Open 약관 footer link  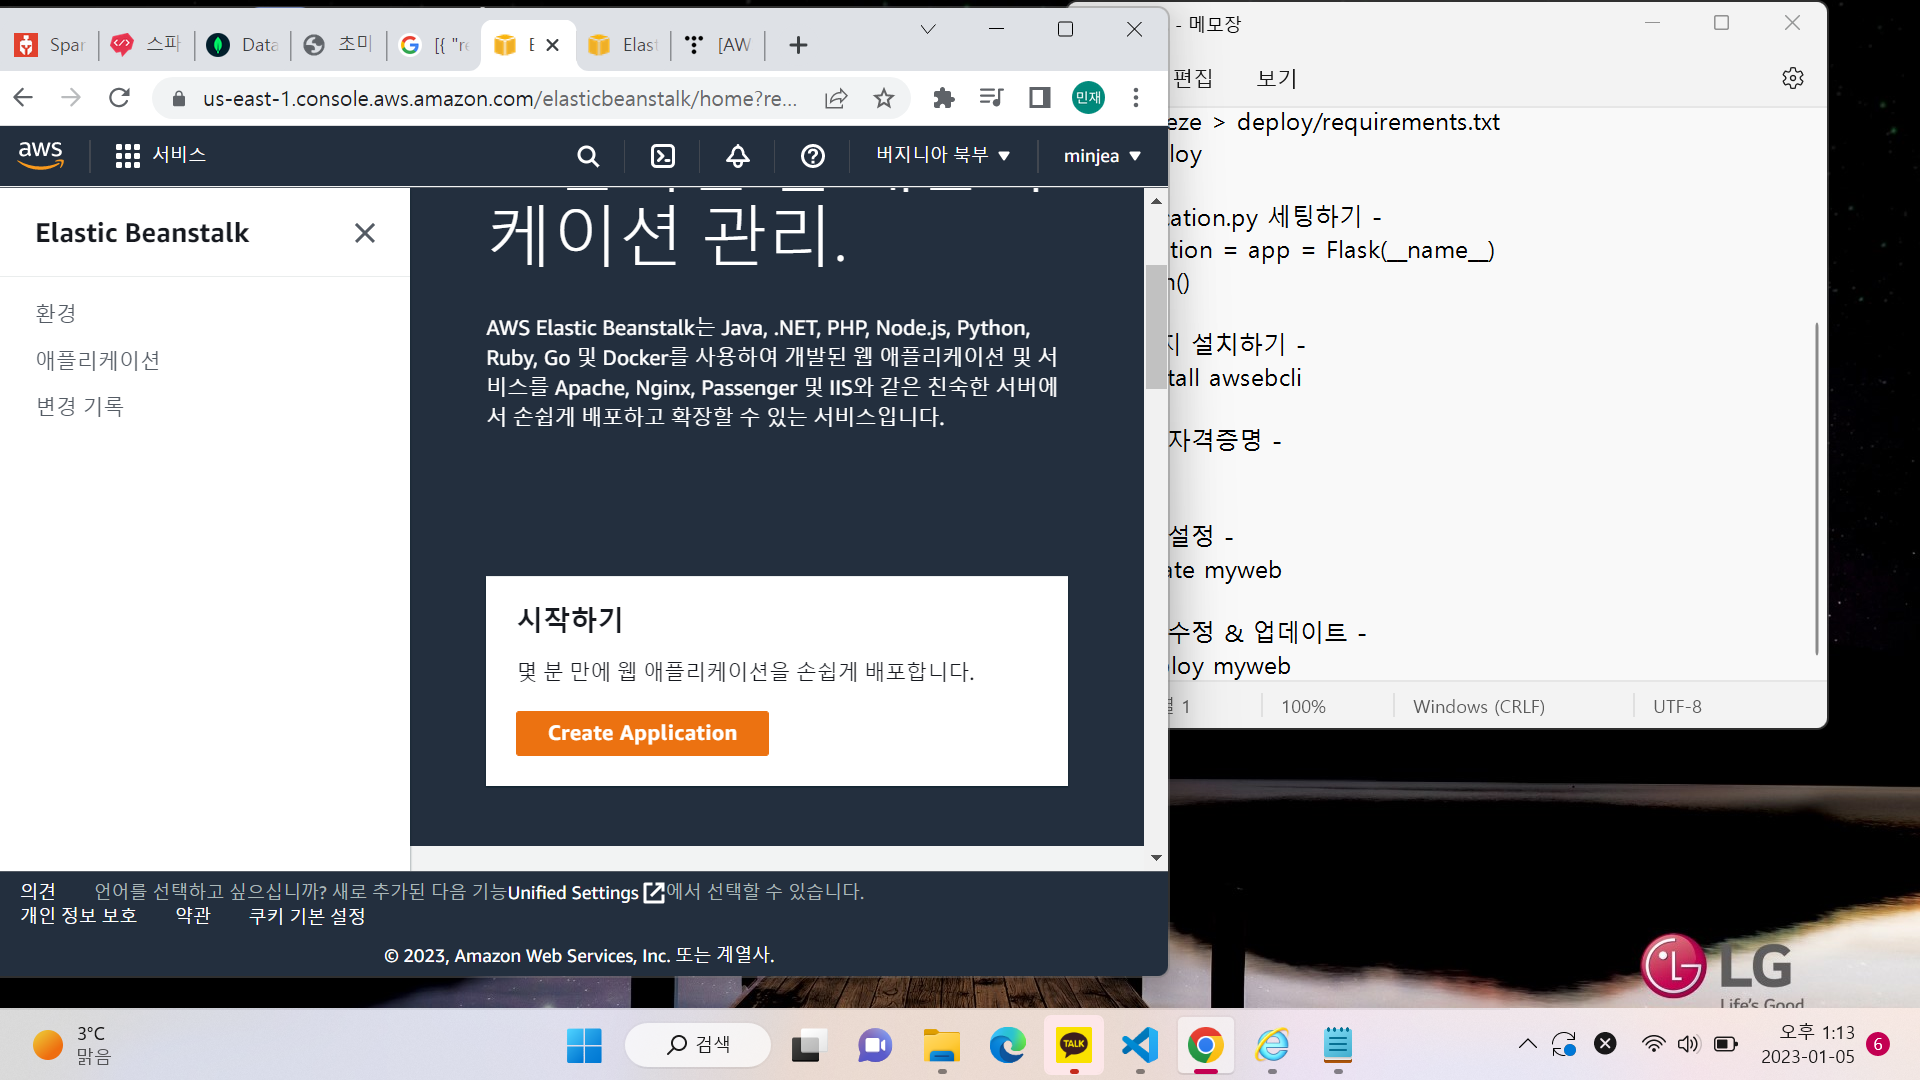click(193, 916)
